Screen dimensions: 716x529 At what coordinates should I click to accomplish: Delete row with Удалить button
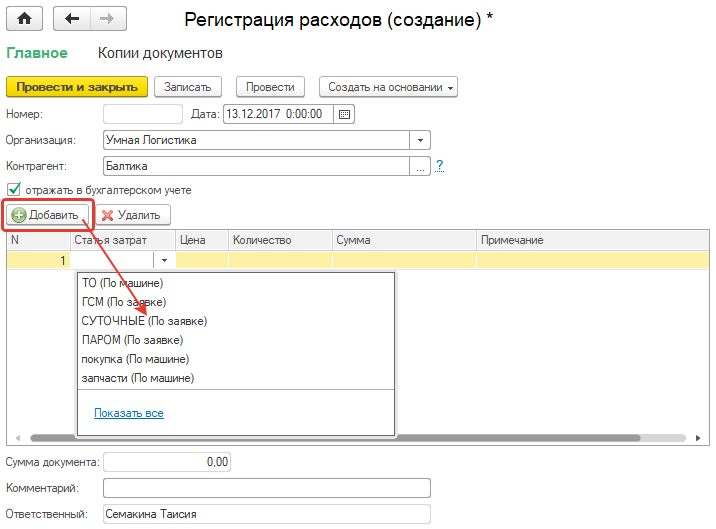click(x=133, y=215)
